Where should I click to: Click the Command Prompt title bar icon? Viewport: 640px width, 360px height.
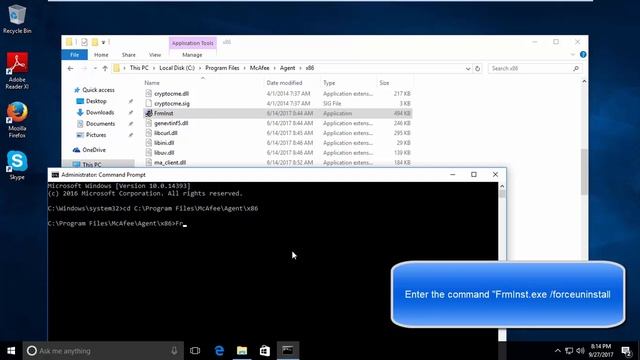click(x=55, y=175)
